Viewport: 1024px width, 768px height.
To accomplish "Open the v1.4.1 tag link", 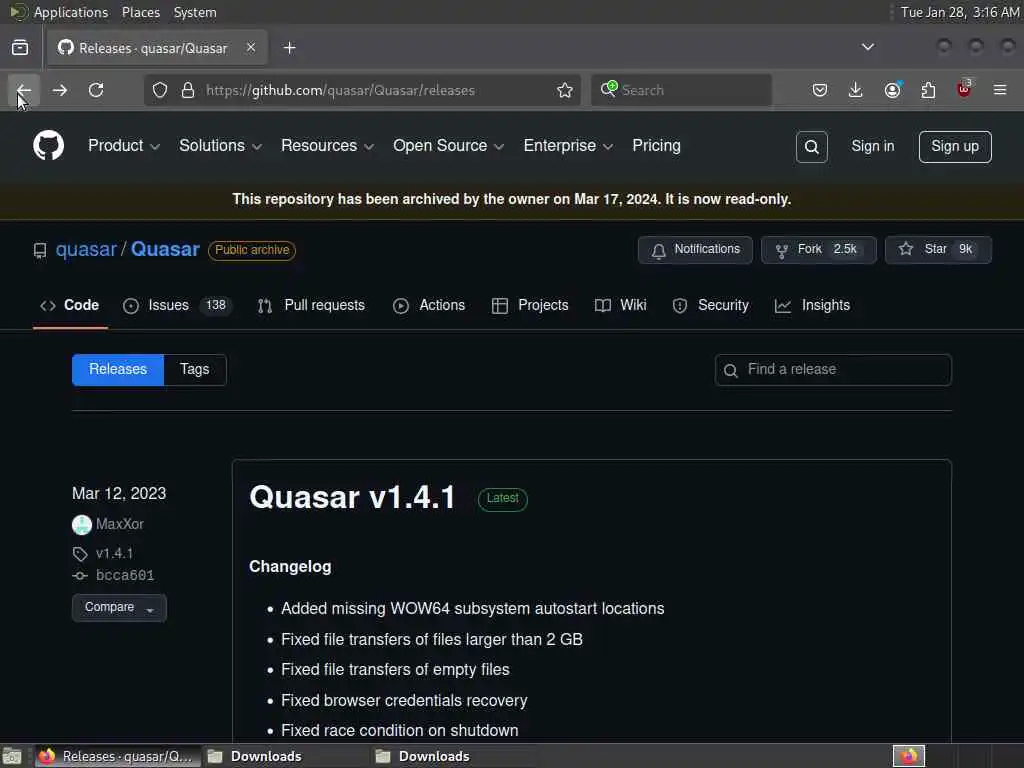I will 114,553.
